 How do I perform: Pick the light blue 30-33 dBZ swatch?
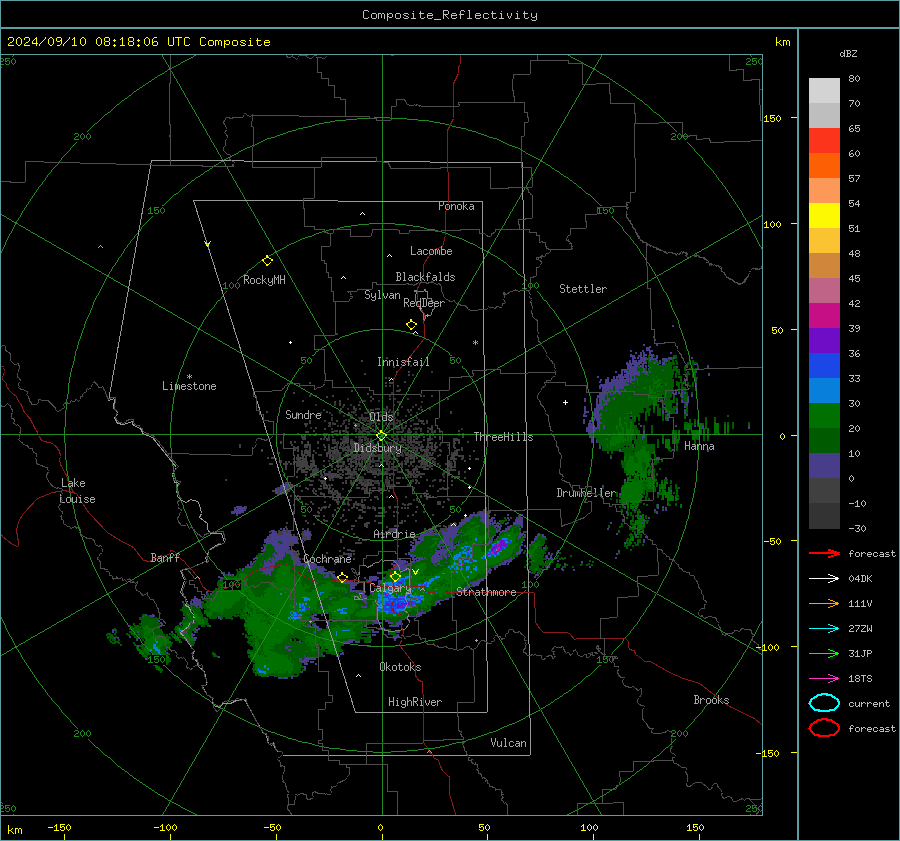tap(824, 390)
